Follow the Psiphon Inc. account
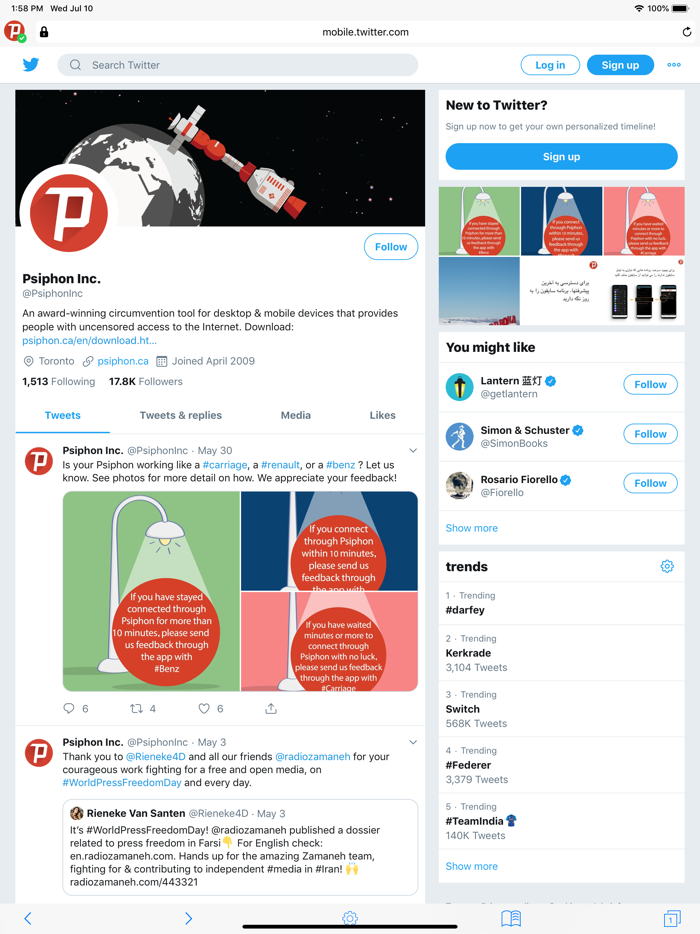This screenshot has width=700, height=934. [x=390, y=246]
